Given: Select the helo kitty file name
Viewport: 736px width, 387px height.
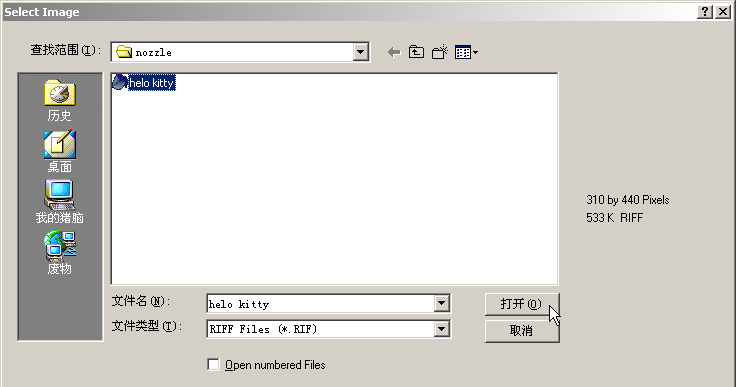Looking at the screenshot, I should pos(152,83).
